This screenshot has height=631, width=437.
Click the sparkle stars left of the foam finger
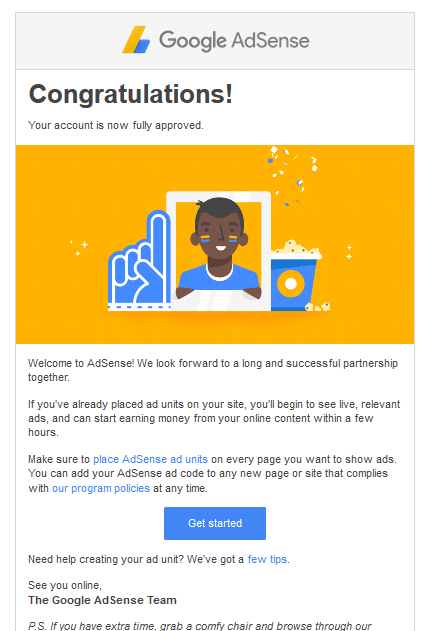coord(79,247)
